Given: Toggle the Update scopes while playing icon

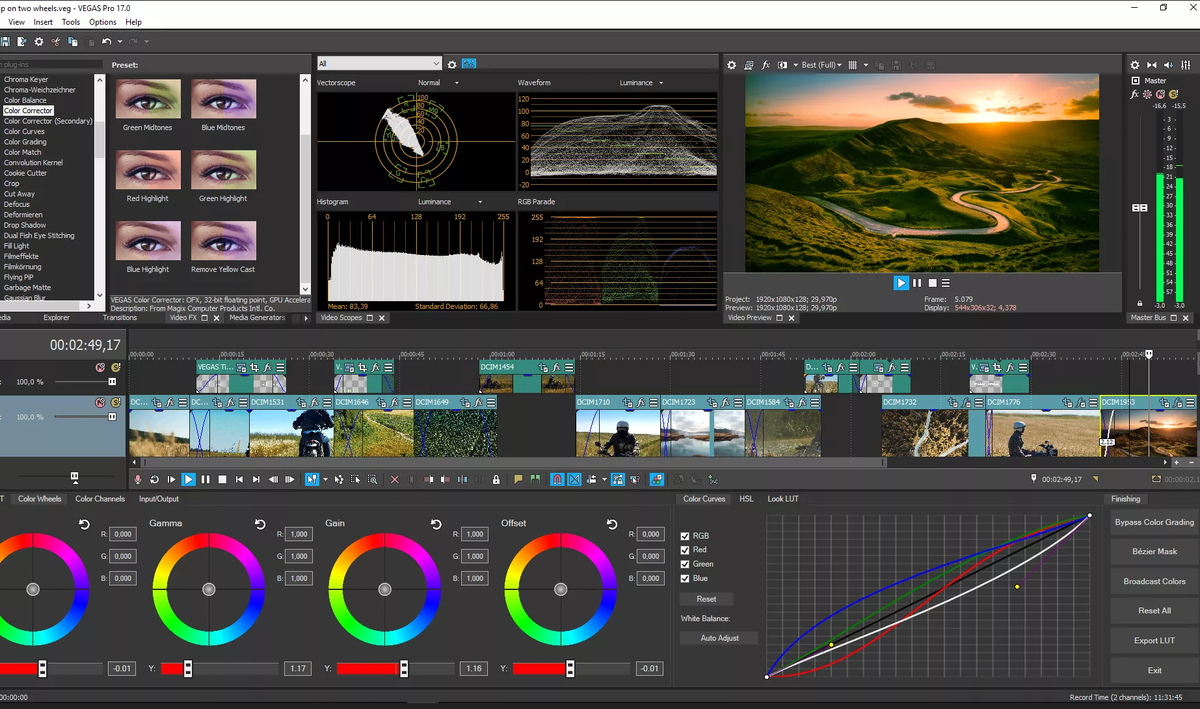Looking at the screenshot, I should click(x=468, y=64).
